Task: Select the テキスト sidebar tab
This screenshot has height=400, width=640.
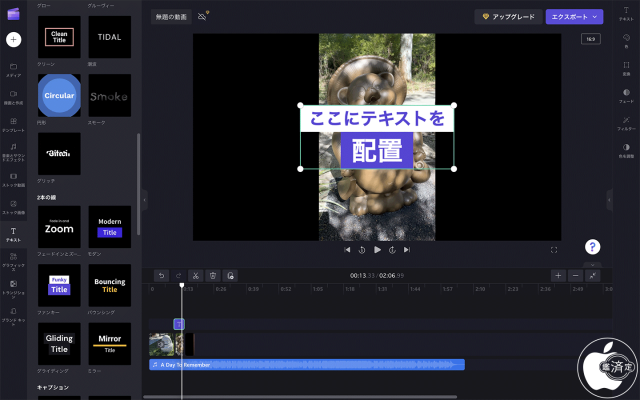Action: [13, 235]
